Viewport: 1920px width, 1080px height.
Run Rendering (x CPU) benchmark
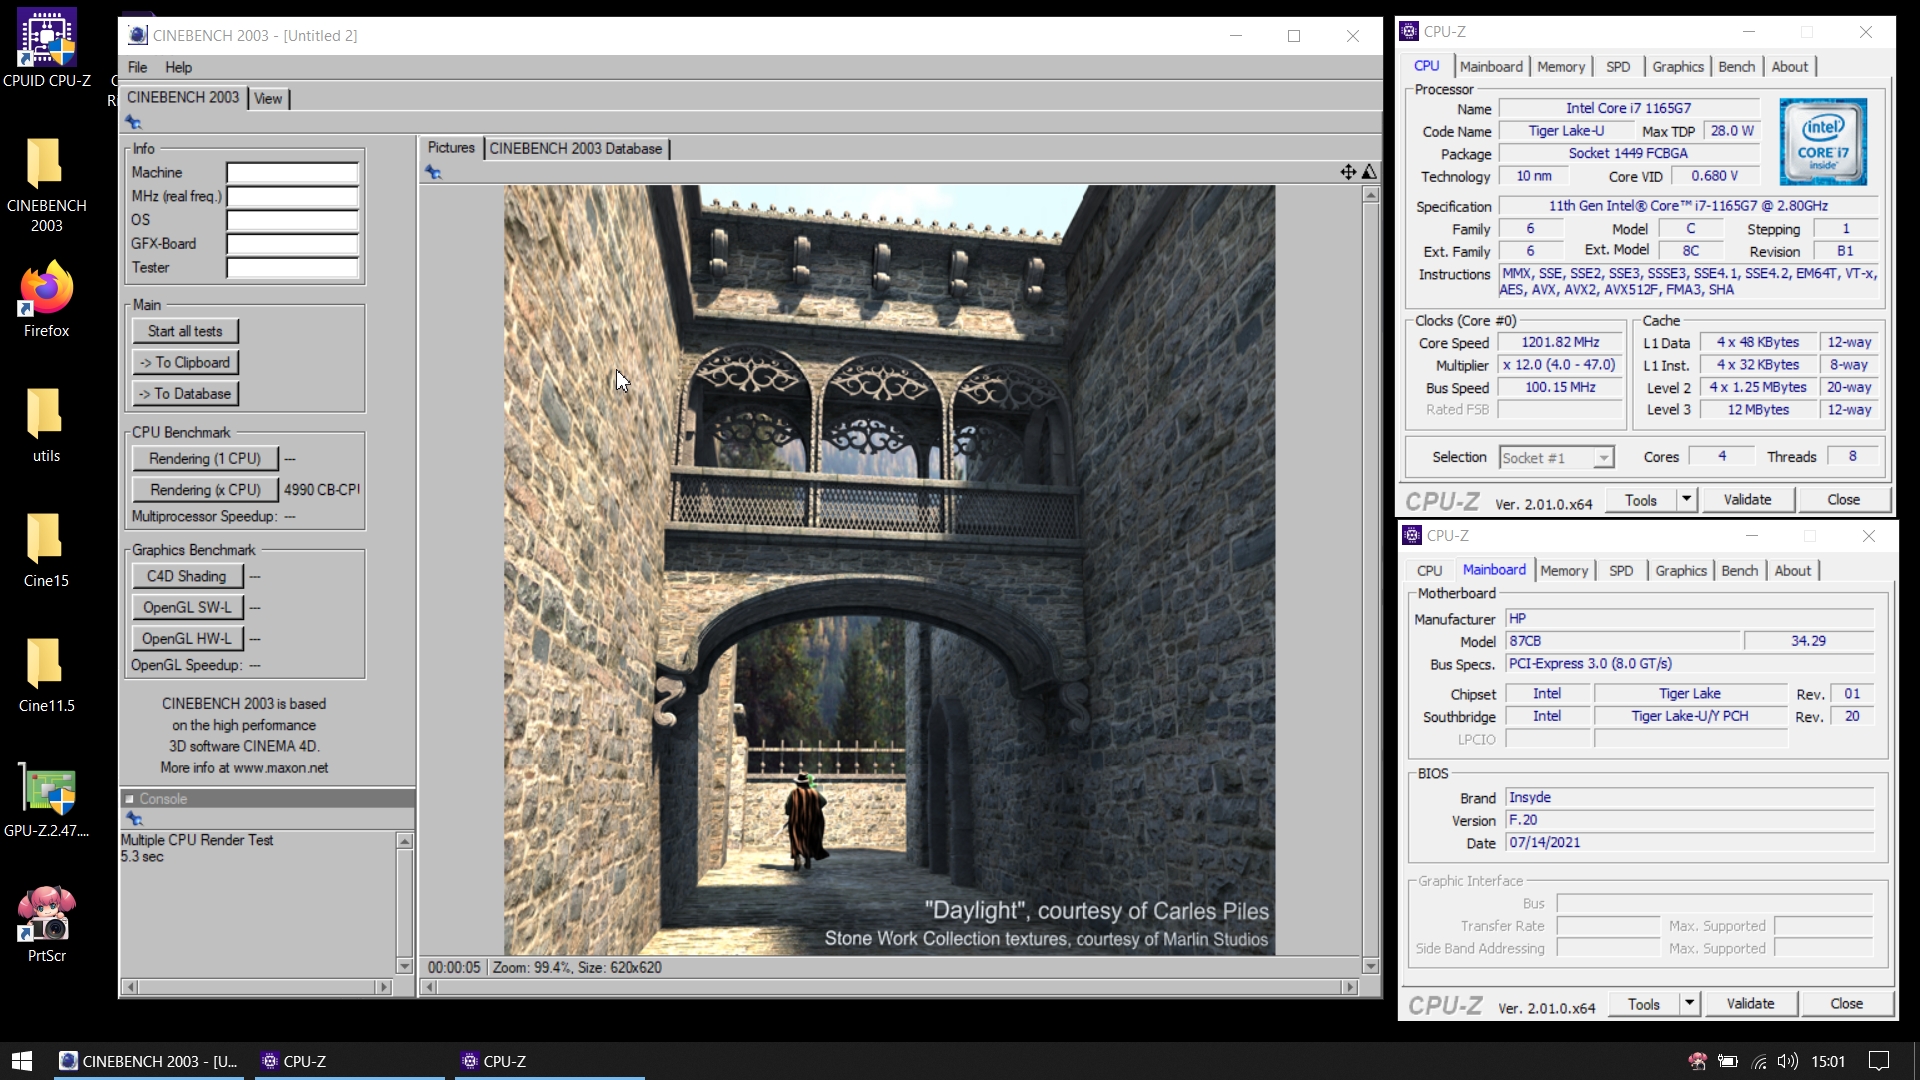point(205,489)
